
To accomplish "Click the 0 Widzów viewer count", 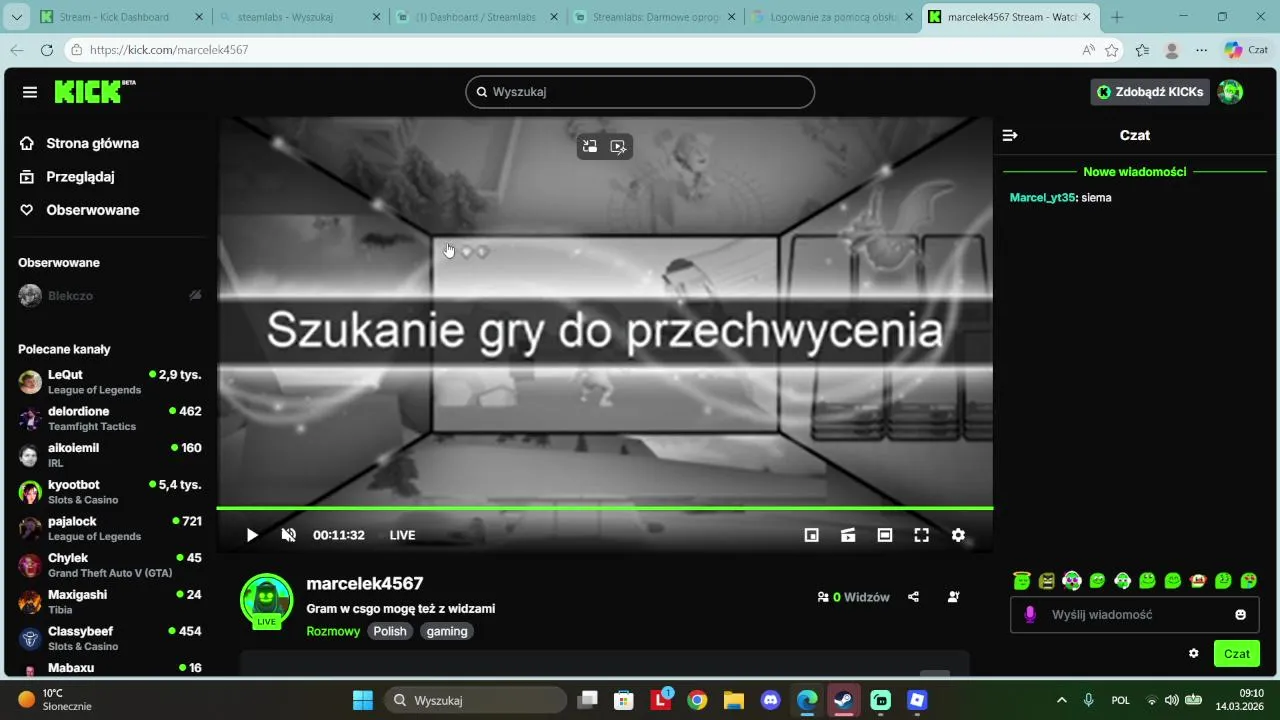I will (853, 597).
